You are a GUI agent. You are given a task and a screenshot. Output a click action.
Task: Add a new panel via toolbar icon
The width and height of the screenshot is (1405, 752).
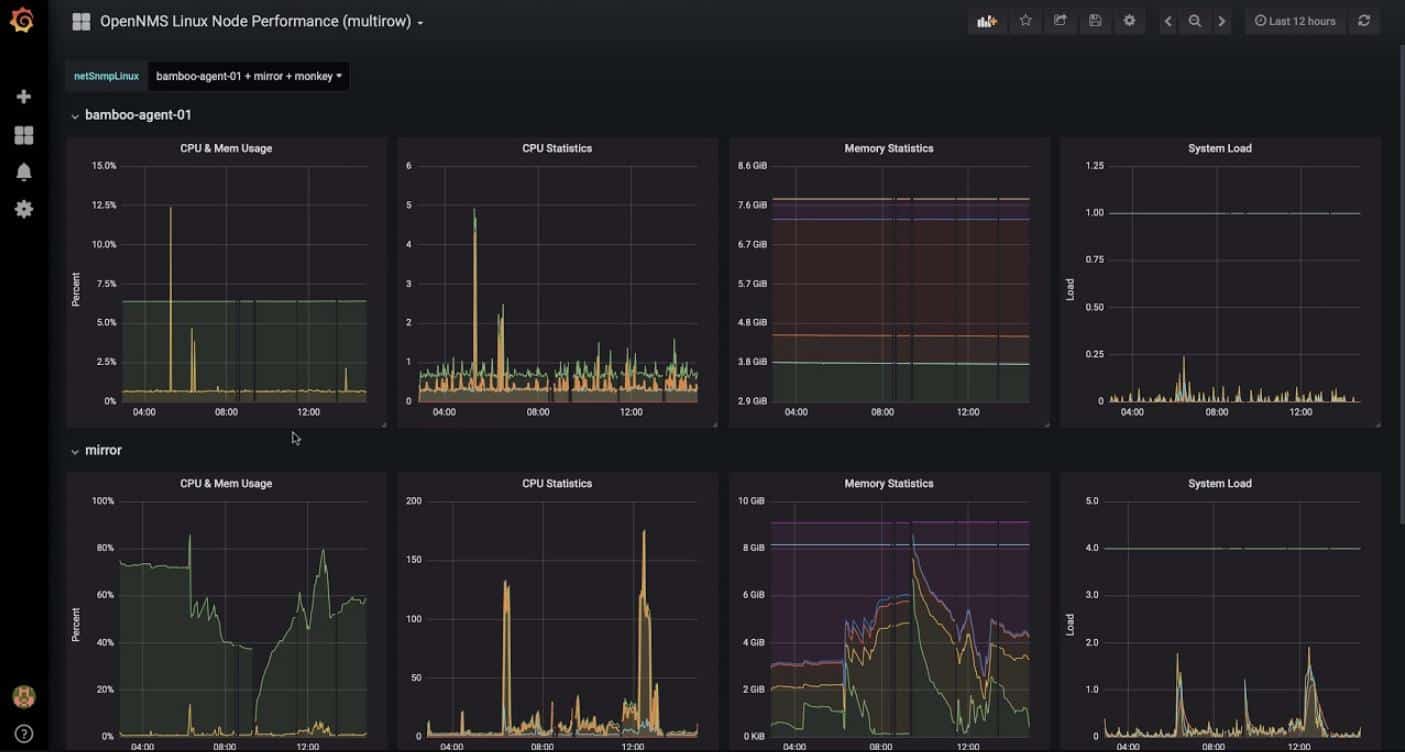pos(986,20)
